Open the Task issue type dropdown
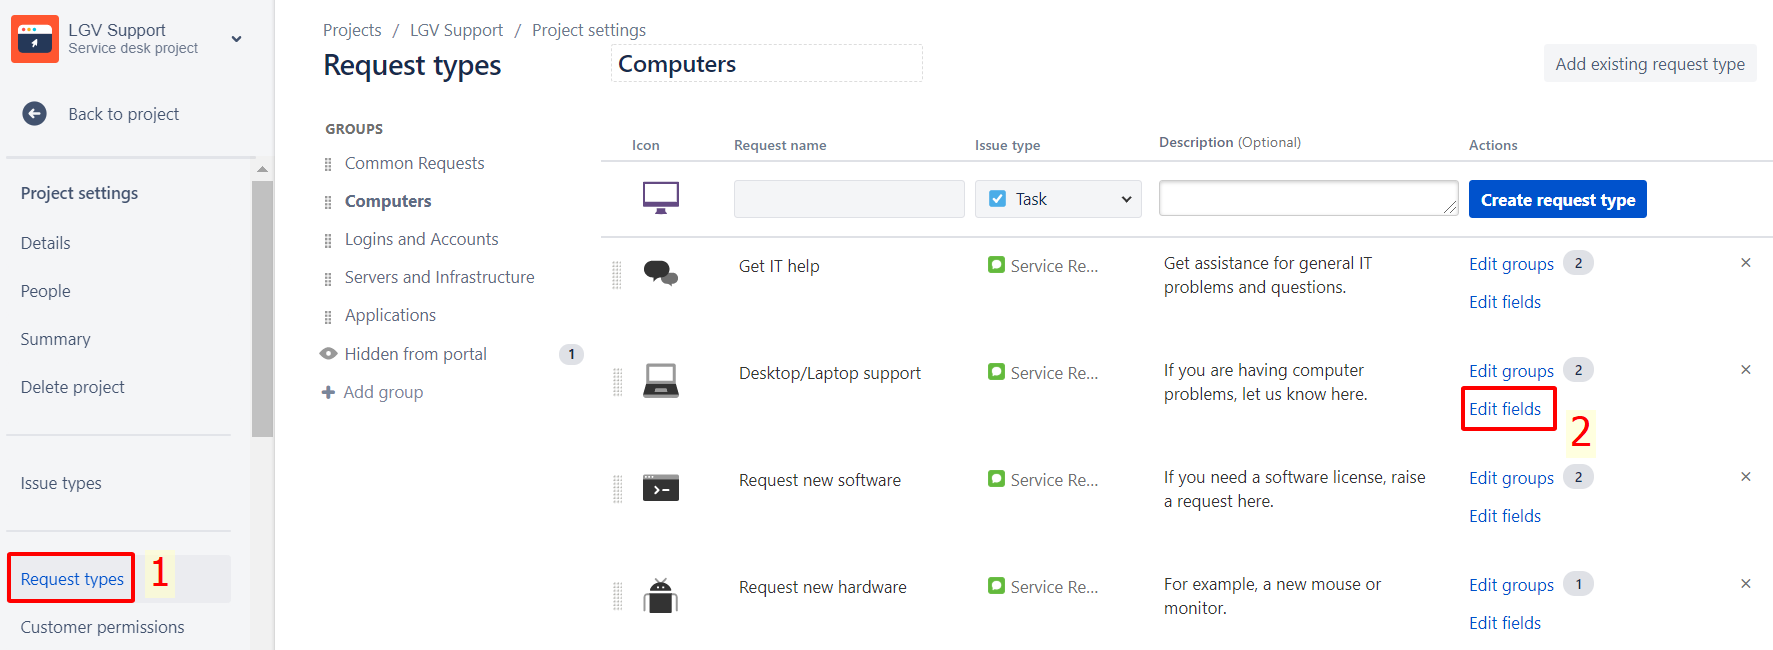 pyautogui.click(x=1058, y=199)
